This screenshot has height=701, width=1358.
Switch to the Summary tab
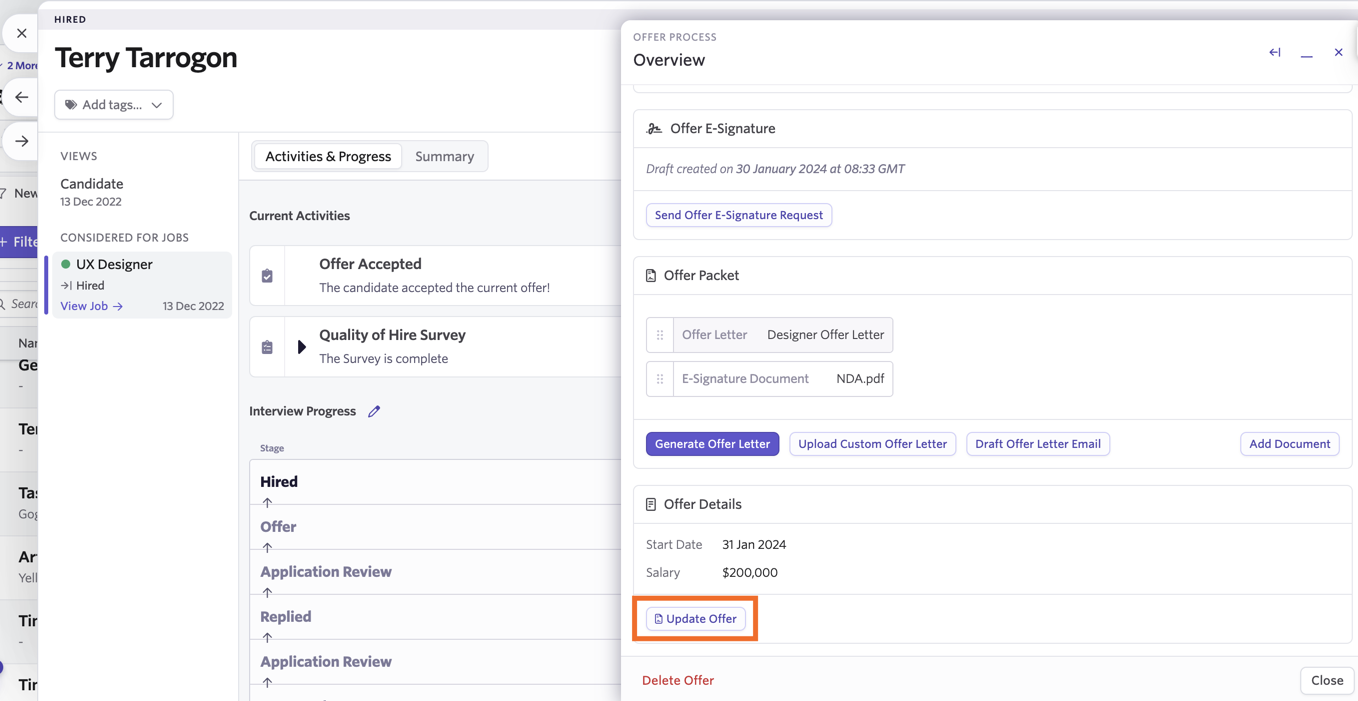(445, 156)
